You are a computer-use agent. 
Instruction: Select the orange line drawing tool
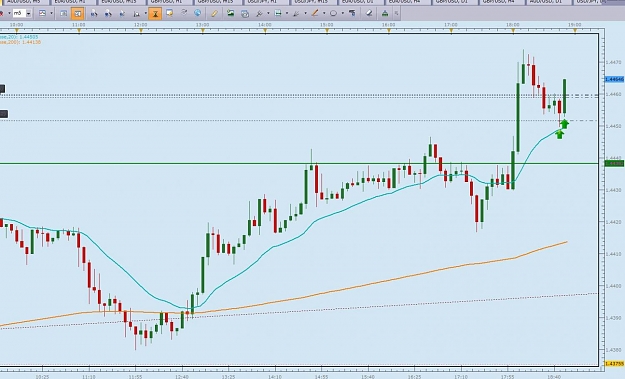coord(314,14)
